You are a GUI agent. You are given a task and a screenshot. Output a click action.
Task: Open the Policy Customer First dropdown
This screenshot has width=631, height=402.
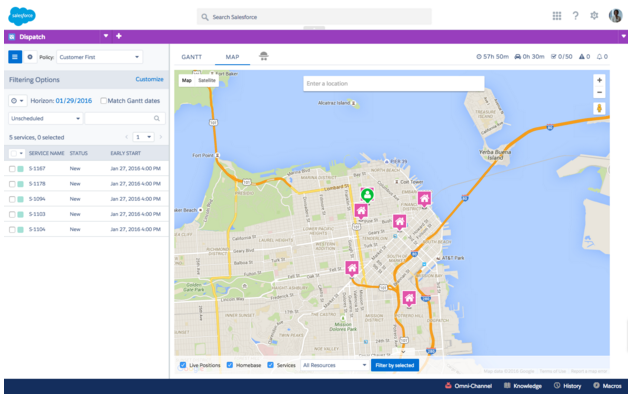tap(100, 57)
